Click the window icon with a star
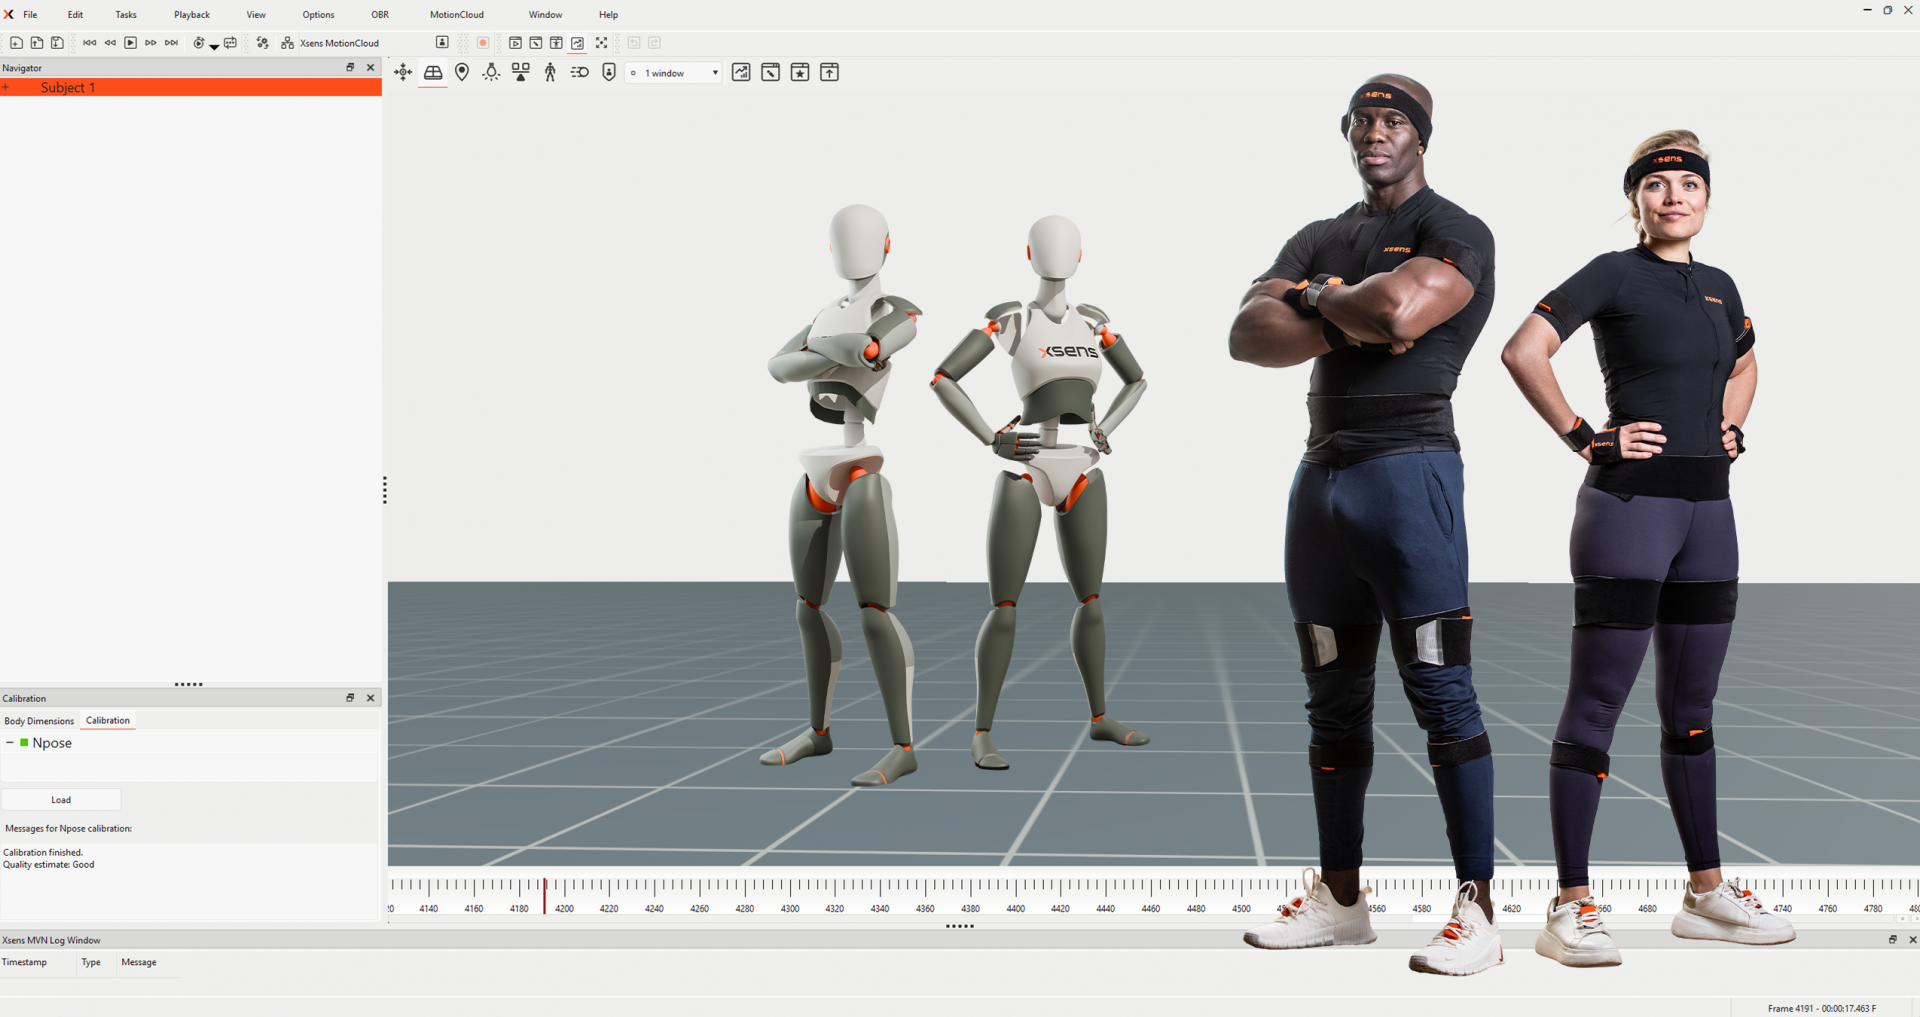The image size is (1920, 1017). click(x=800, y=72)
